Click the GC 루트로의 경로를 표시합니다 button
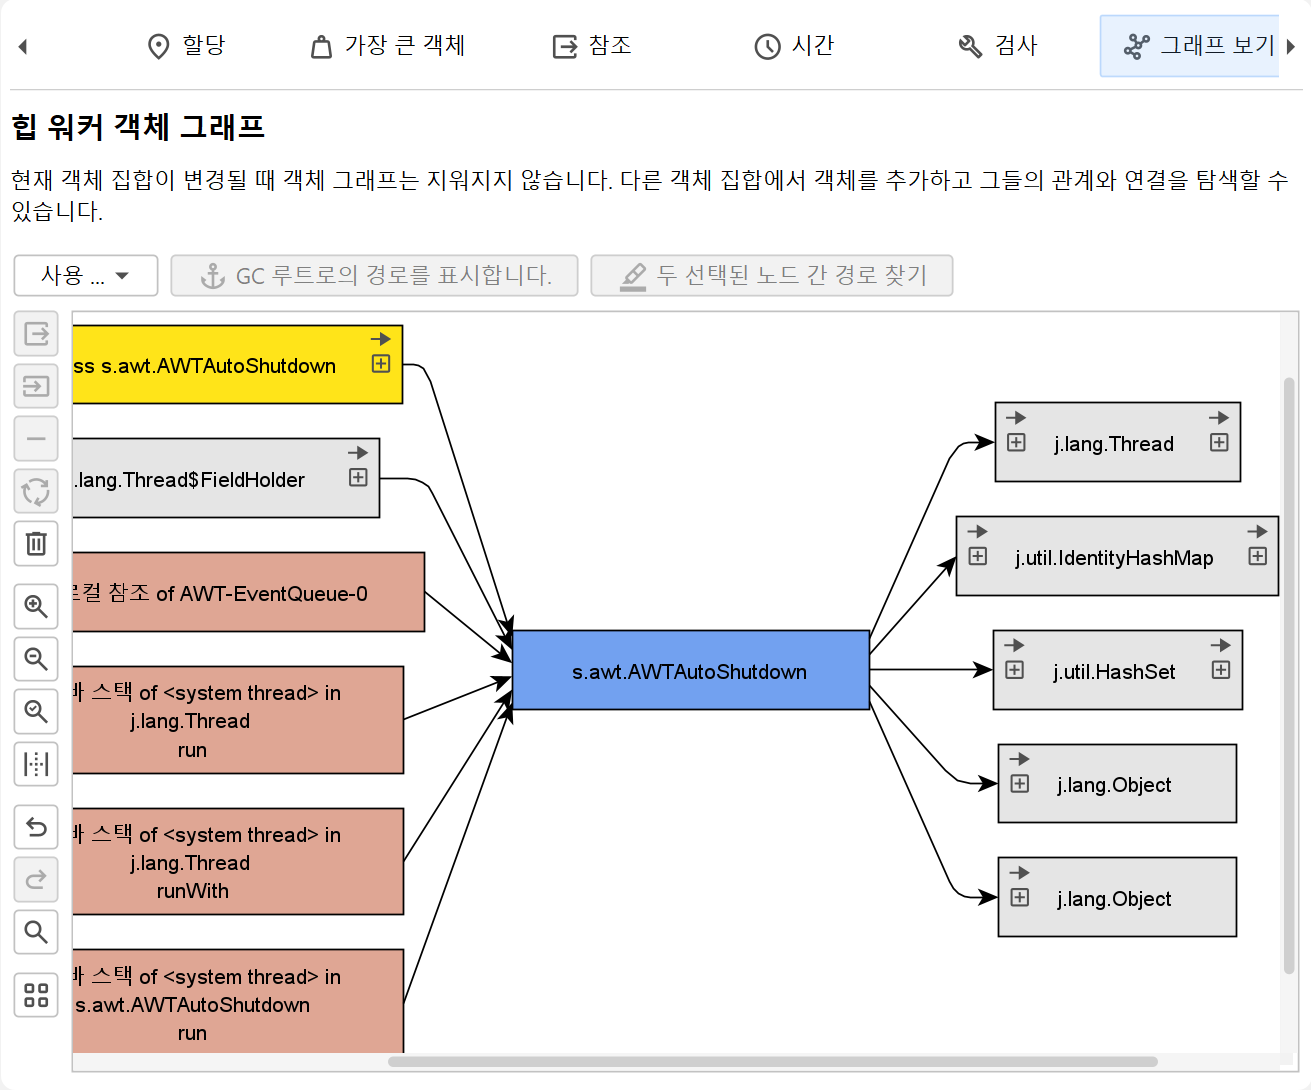 point(374,275)
